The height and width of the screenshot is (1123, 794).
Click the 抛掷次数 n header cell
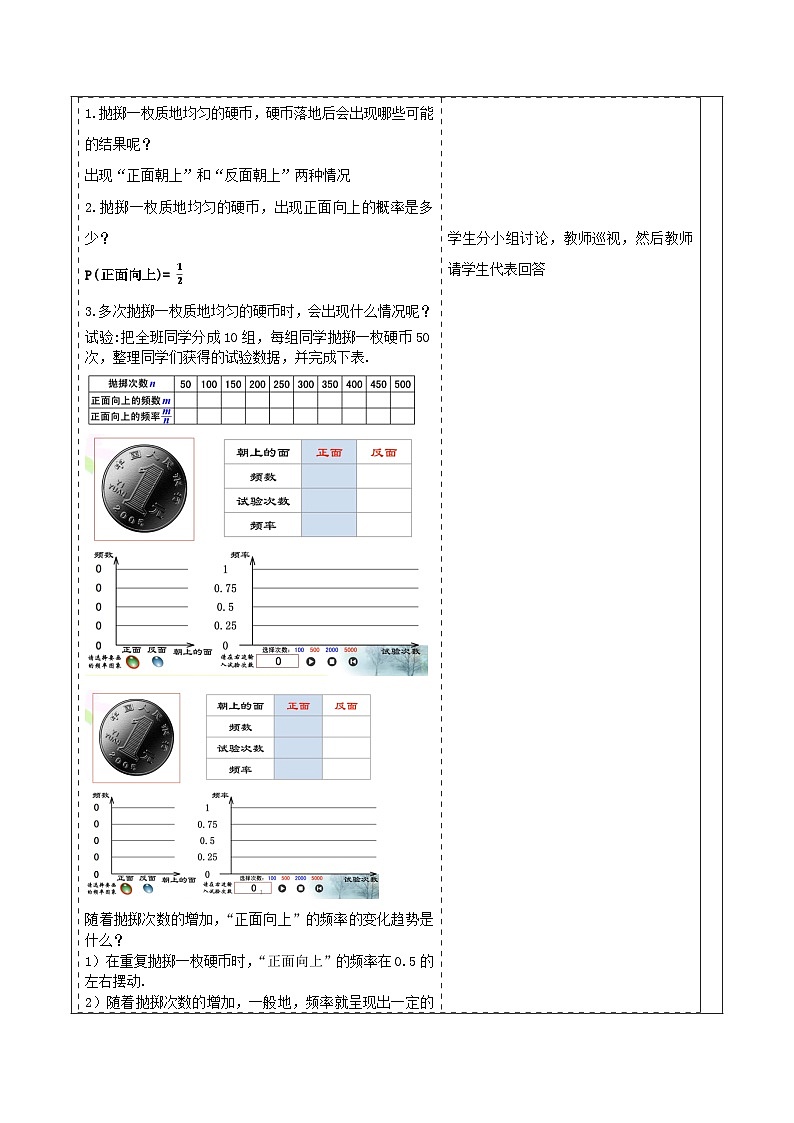[132, 384]
